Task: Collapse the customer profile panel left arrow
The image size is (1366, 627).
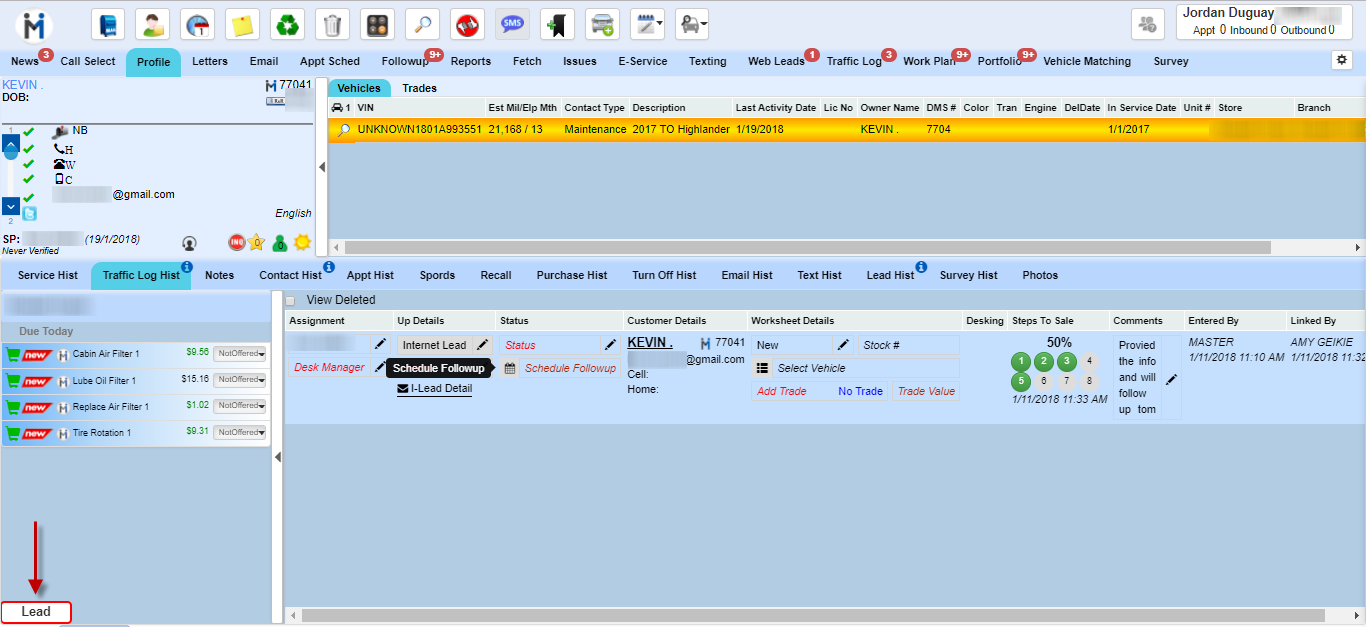Action: pyautogui.click(x=322, y=167)
